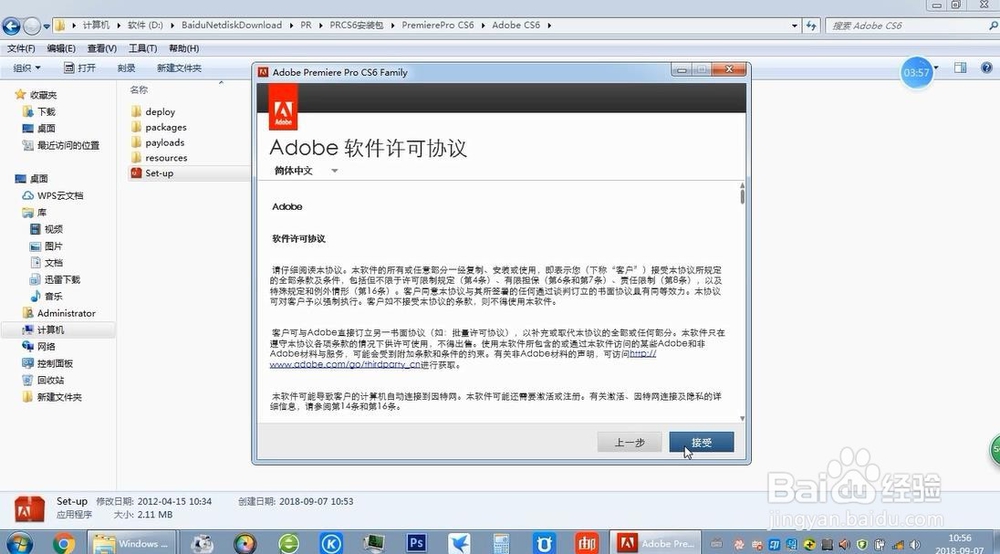Open the 组织 dropdown in Explorer toolbar
Screen dimensions: 1000x554
pos(27,68)
